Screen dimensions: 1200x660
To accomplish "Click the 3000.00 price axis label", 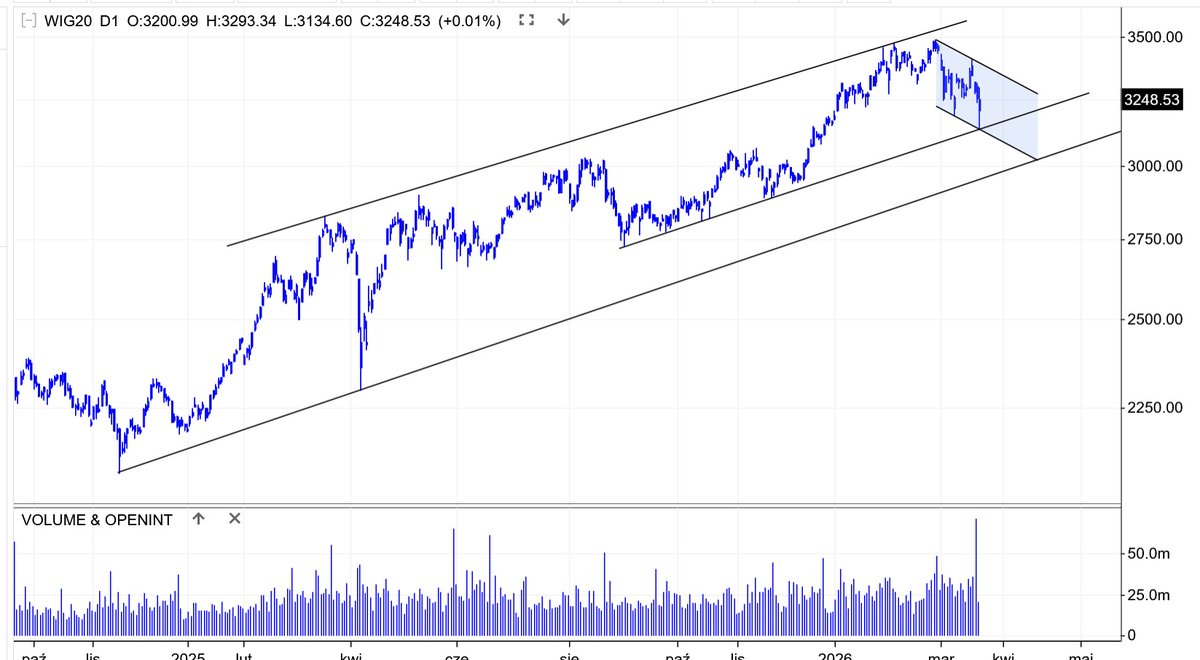I will pos(1157,165).
